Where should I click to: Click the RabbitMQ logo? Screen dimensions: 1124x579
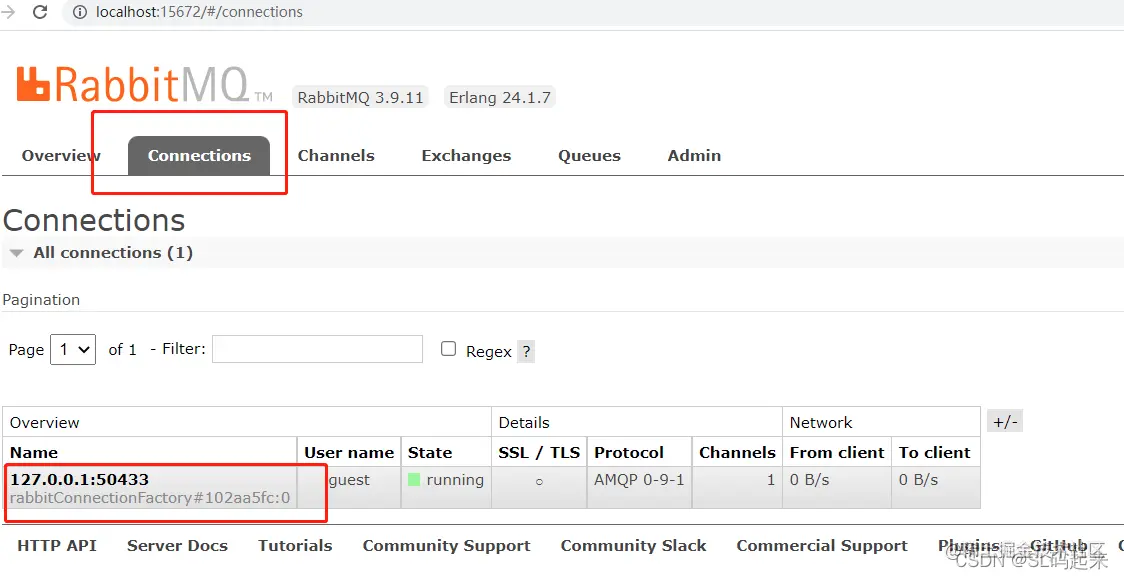[x=144, y=85]
